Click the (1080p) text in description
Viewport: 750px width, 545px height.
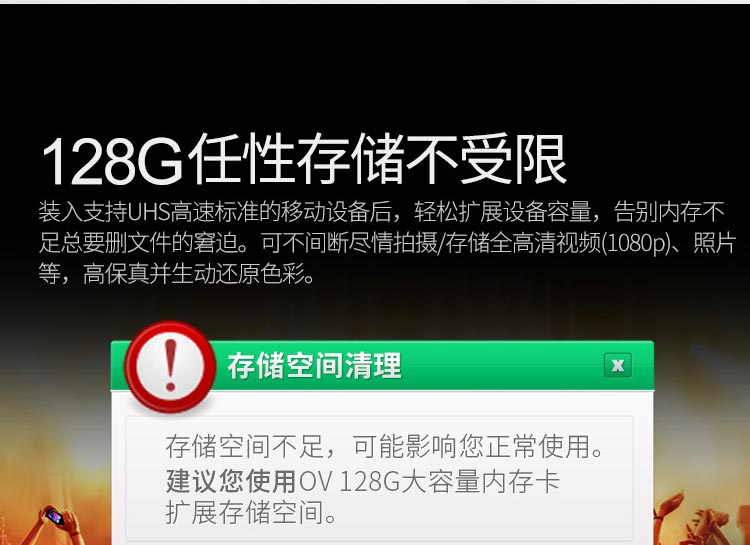(636, 244)
